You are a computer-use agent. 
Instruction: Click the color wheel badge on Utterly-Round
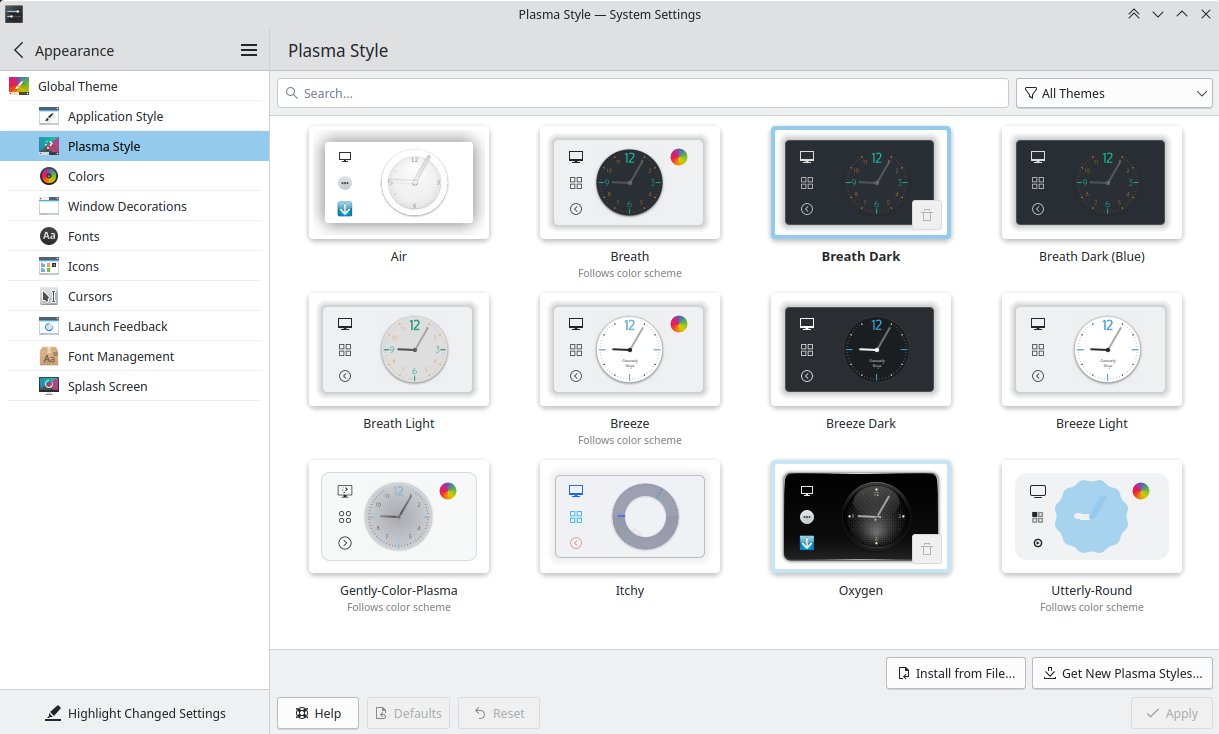1141,491
